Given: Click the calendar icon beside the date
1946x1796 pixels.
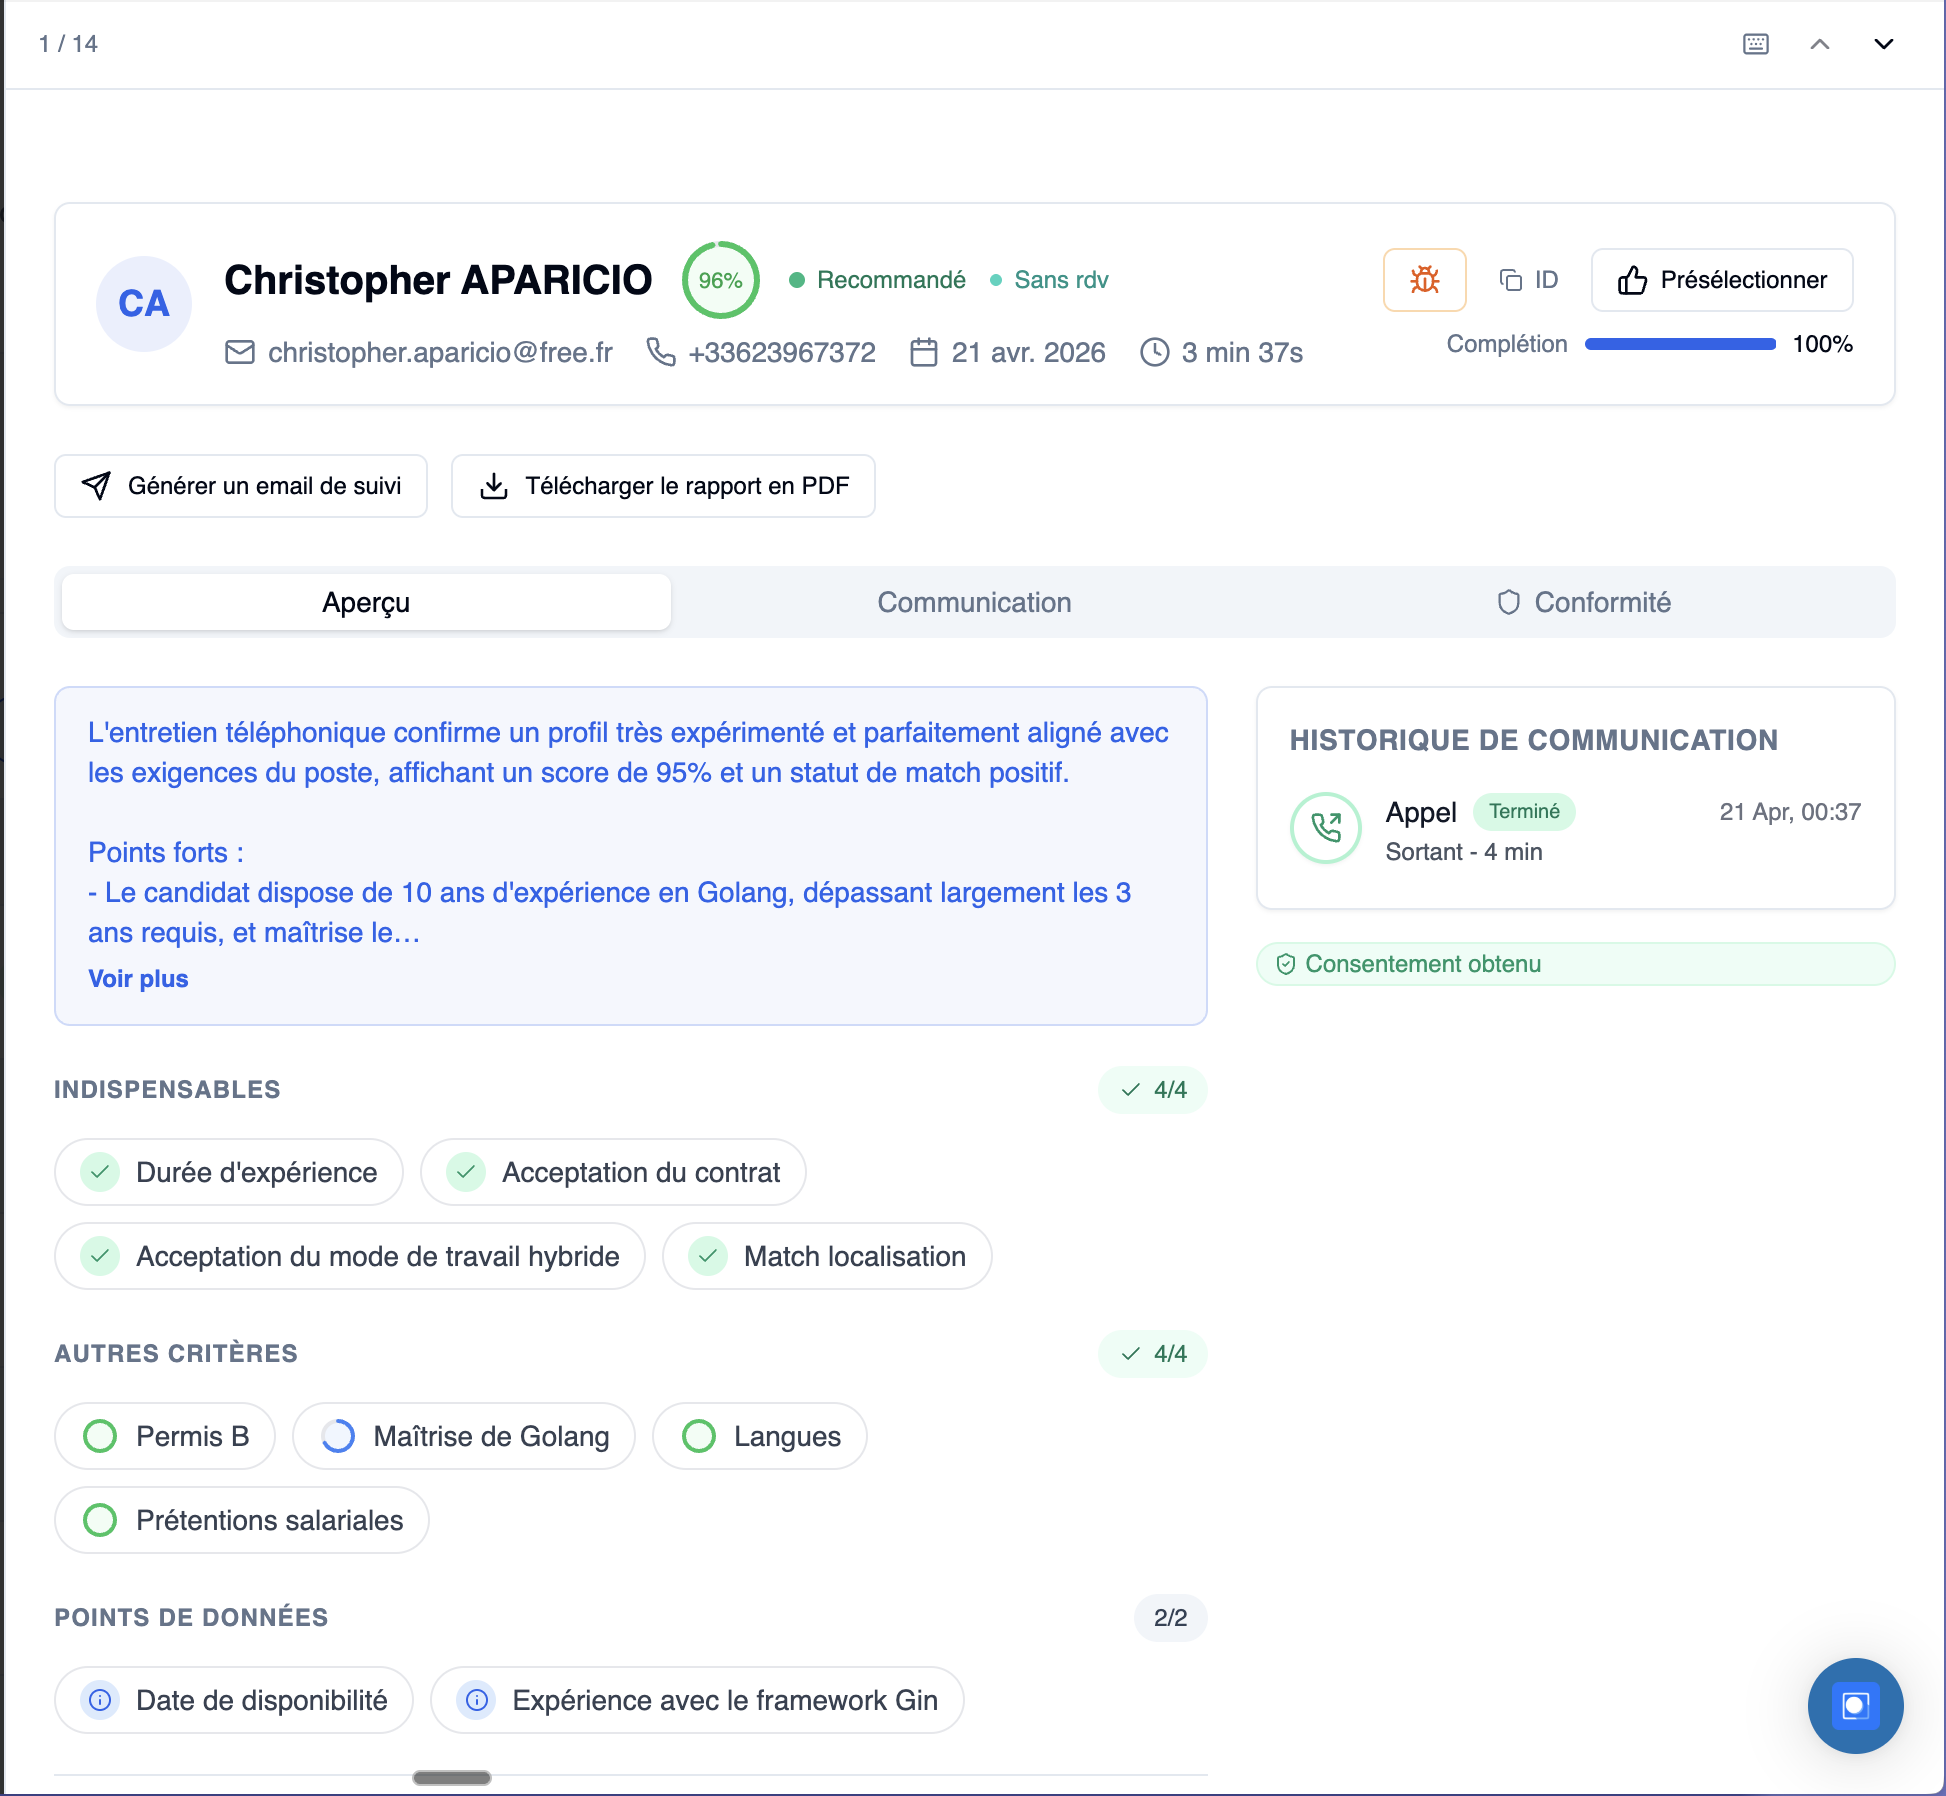Looking at the screenshot, I should tap(924, 352).
